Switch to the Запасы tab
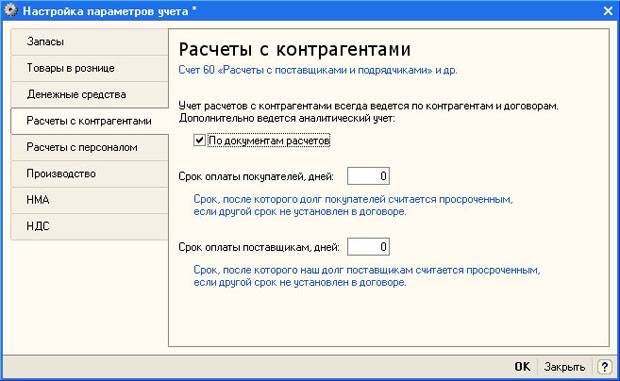 [x=90, y=42]
